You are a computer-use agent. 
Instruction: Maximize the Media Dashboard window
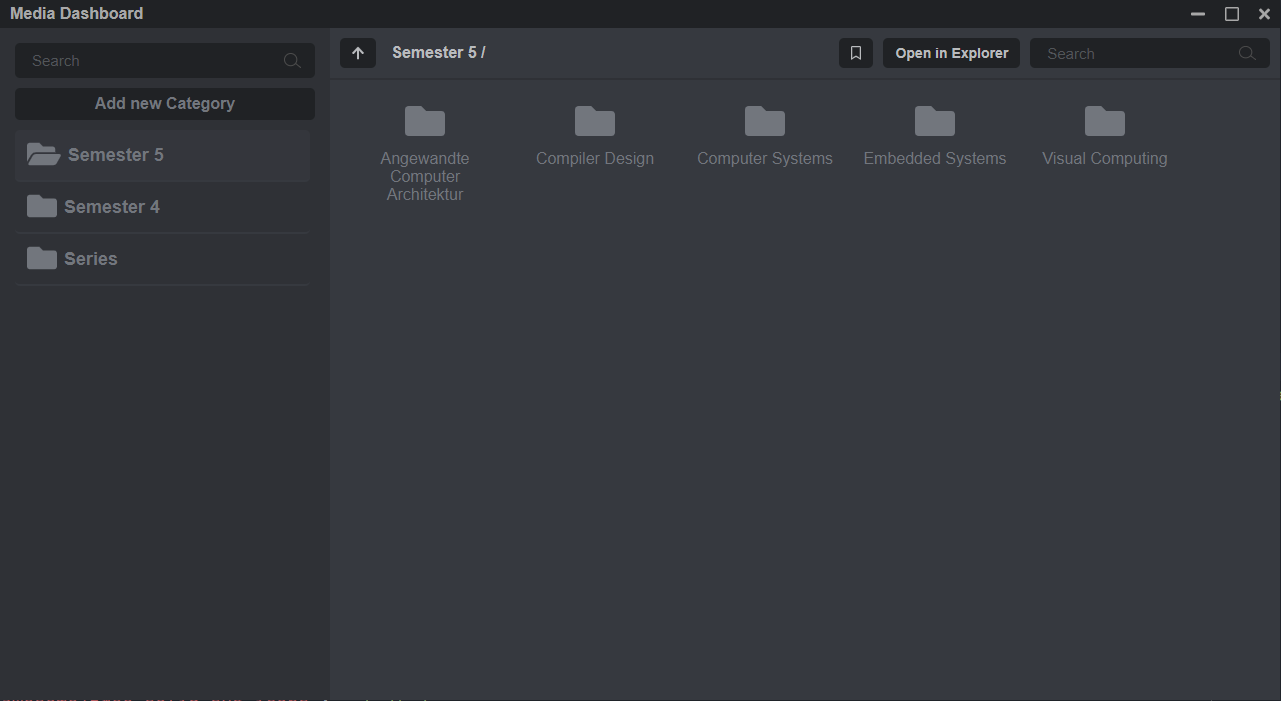(x=1232, y=14)
